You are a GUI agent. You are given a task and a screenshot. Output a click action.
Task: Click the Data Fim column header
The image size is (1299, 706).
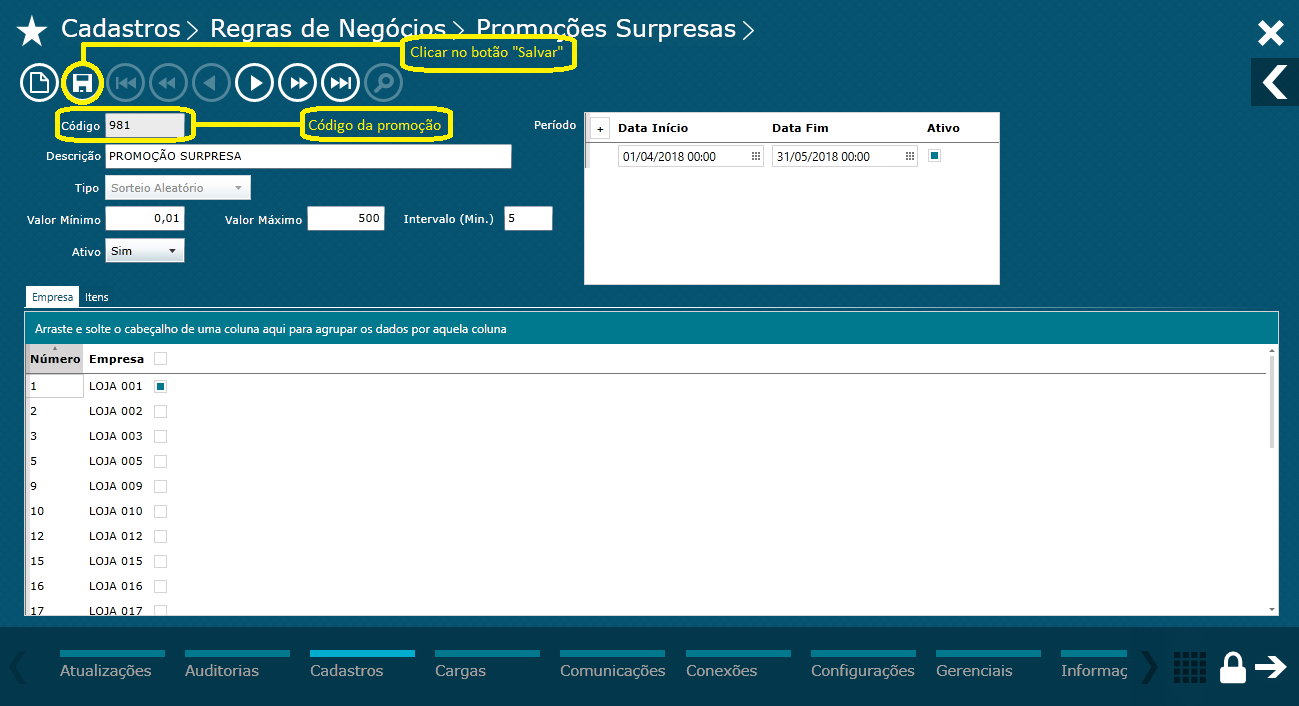click(800, 128)
